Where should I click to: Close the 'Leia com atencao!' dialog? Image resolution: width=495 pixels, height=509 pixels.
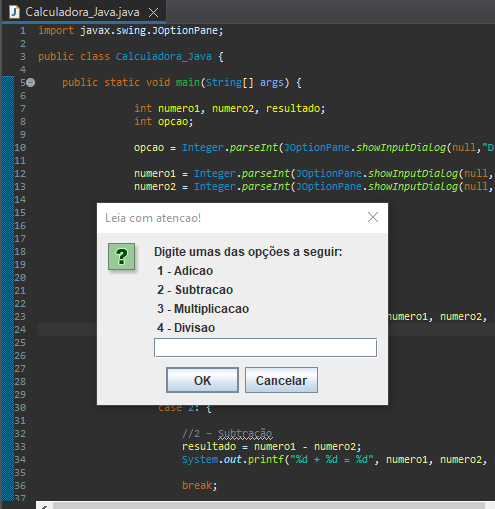(373, 217)
